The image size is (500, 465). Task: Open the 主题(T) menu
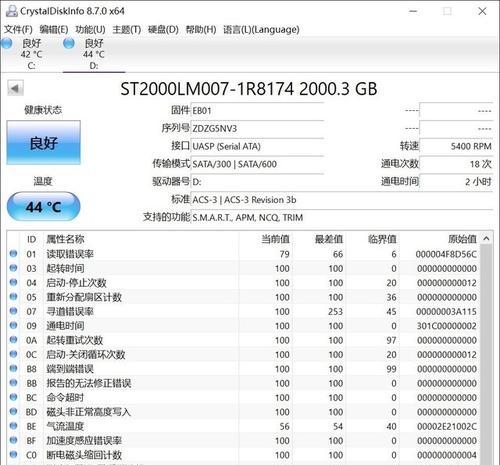127,30
